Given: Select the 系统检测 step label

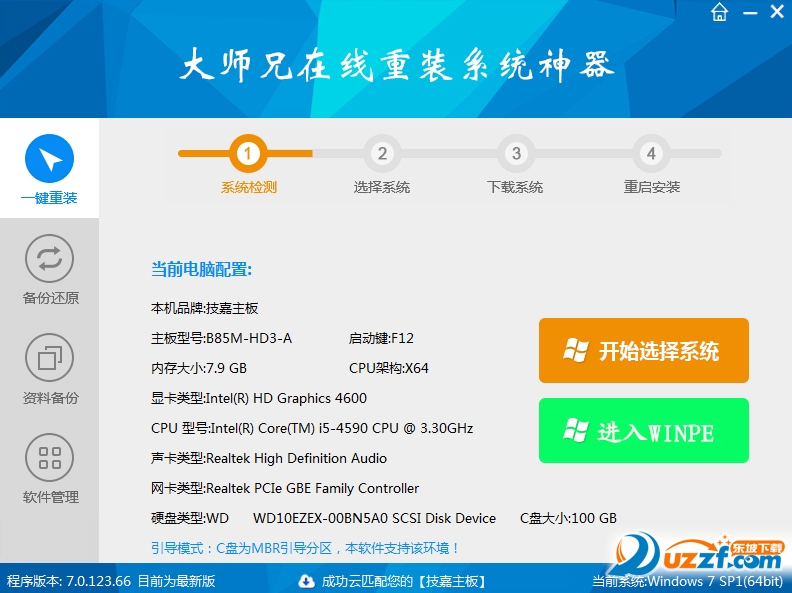Looking at the screenshot, I should (x=249, y=187).
